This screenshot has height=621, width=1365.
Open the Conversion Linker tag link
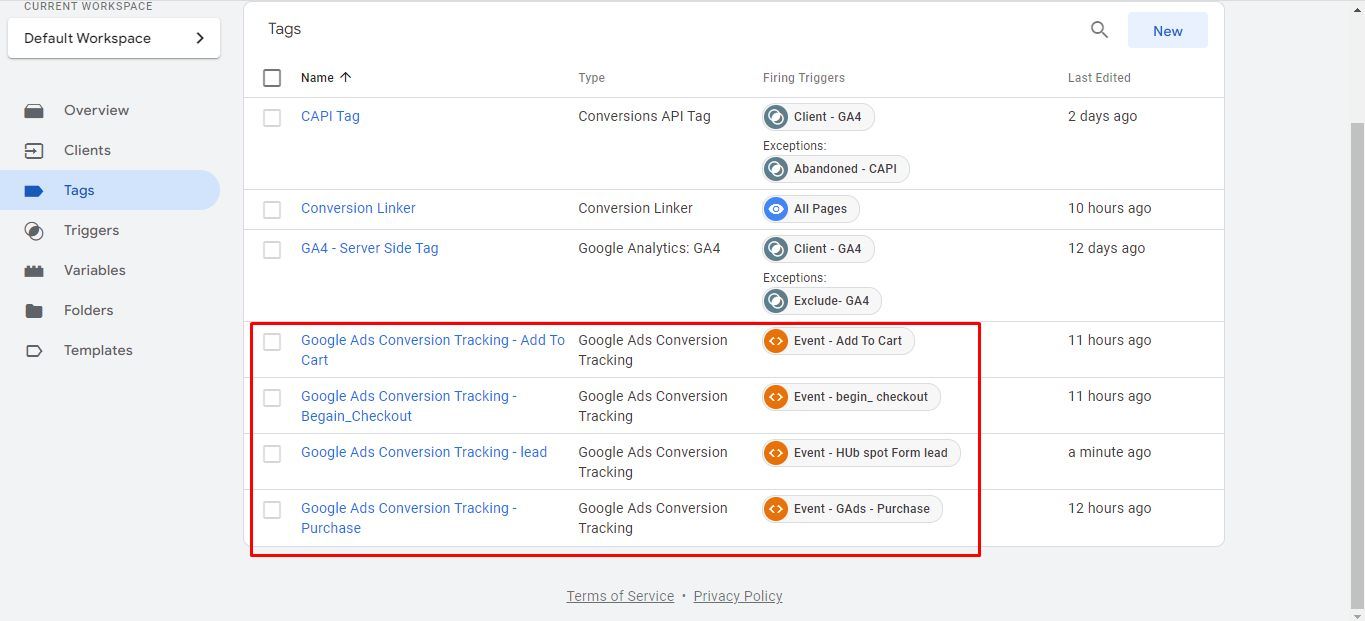coord(358,208)
